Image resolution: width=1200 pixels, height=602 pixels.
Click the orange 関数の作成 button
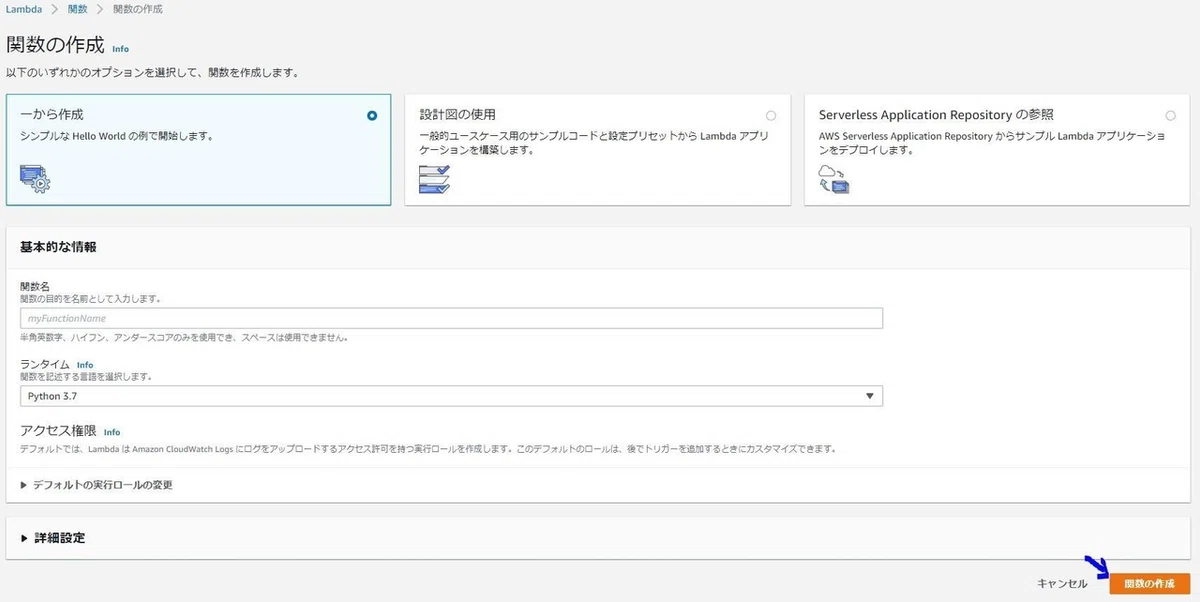[1149, 584]
